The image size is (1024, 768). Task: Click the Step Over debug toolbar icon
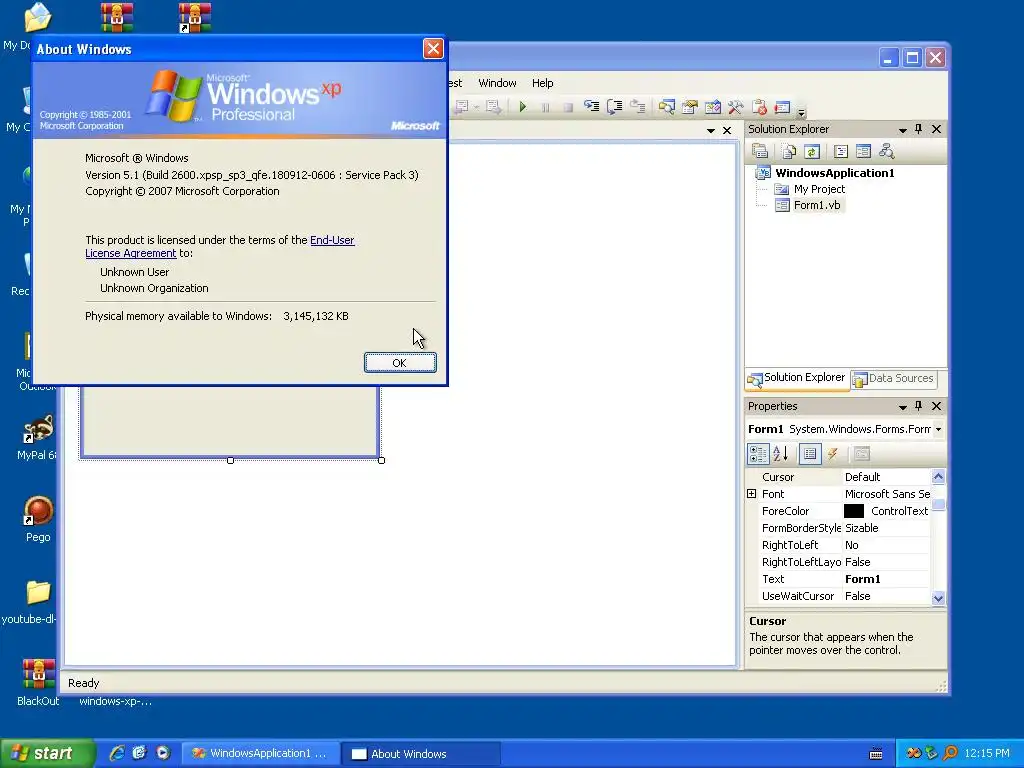click(615, 106)
